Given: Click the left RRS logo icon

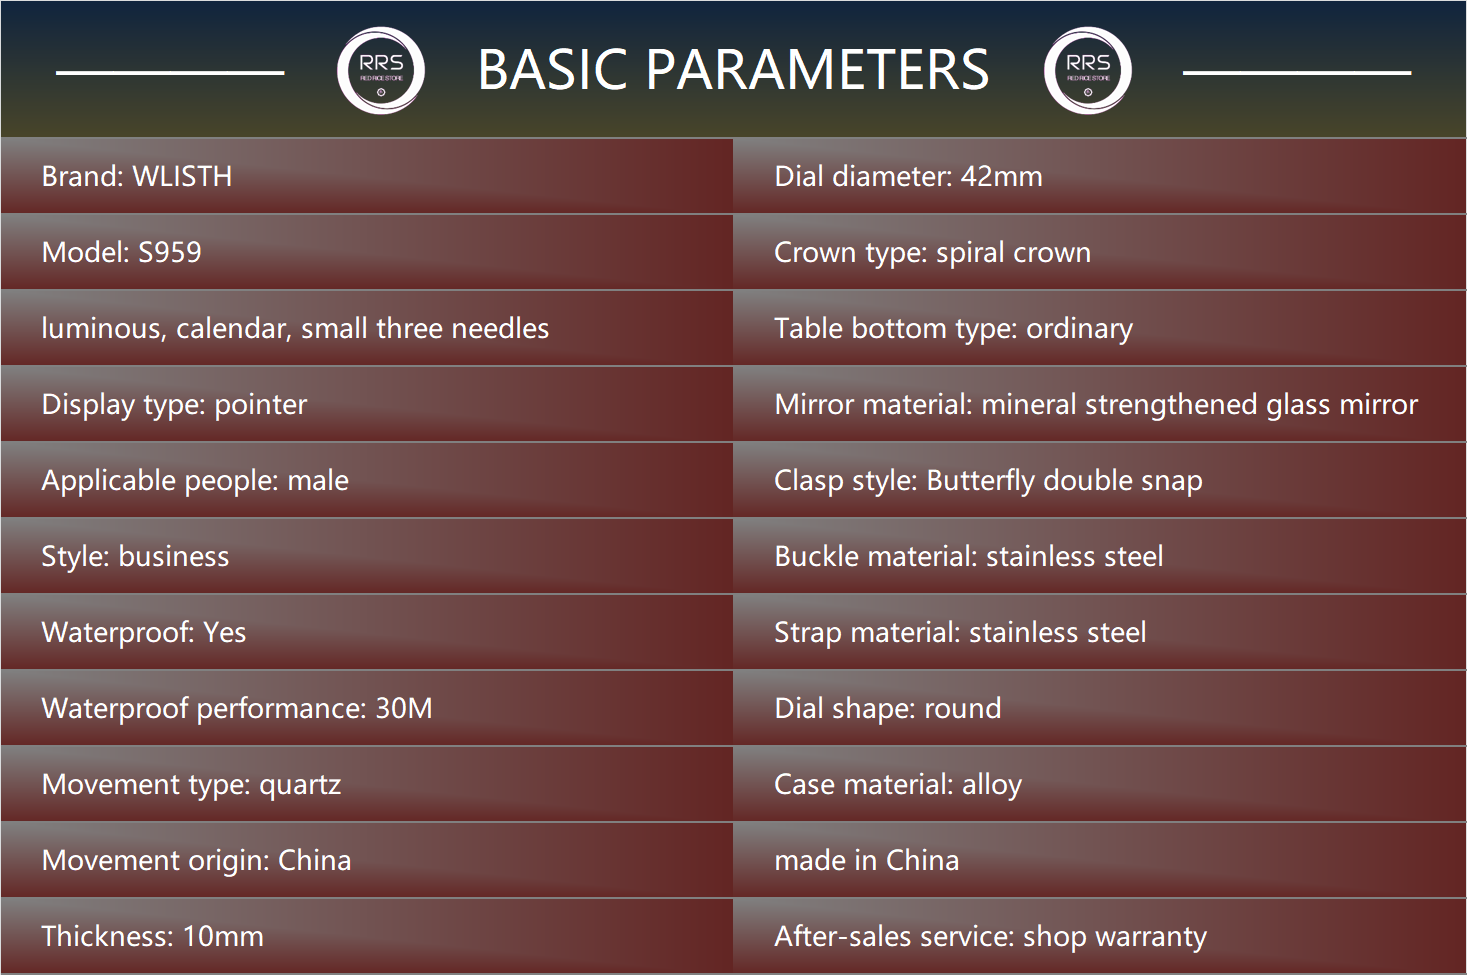Looking at the screenshot, I should (x=381, y=71).
